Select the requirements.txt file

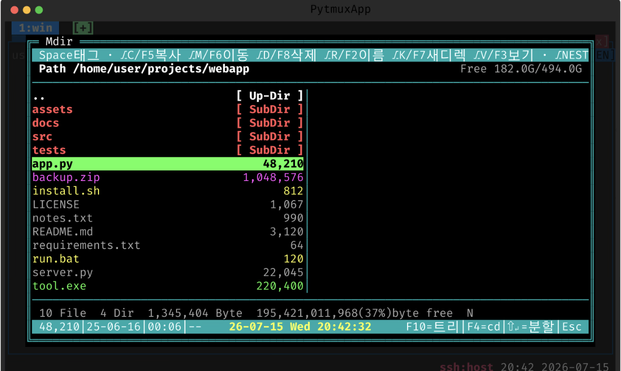168,245
